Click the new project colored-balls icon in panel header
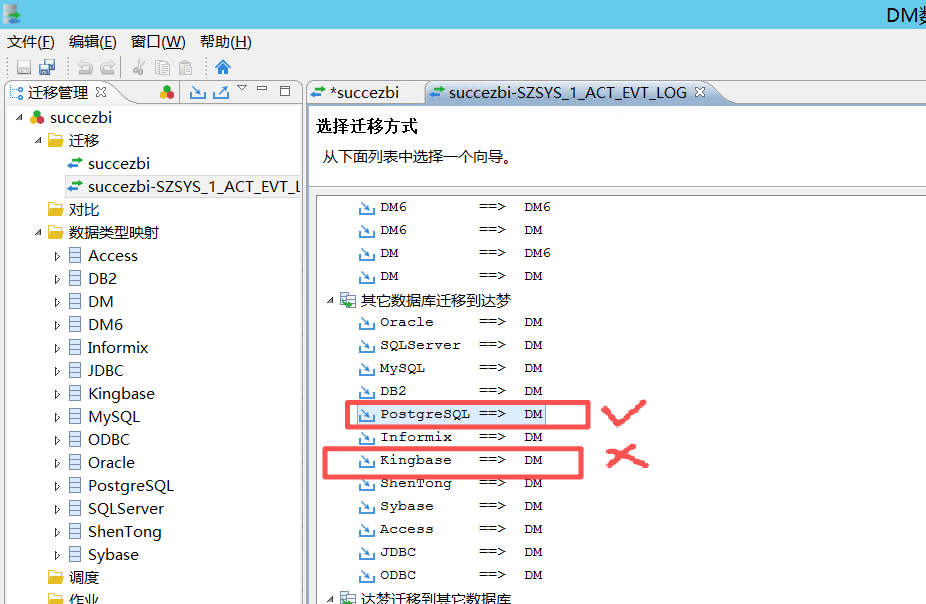926x604 pixels. 167,92
